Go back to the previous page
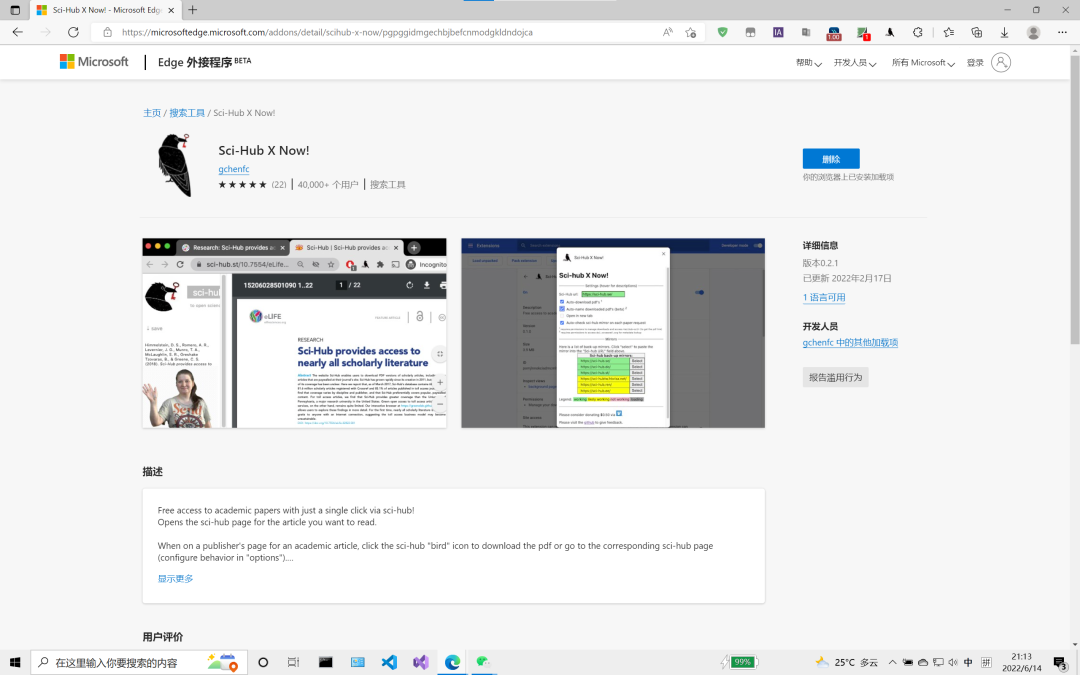The width and height of the screenshot is (1080, 675). (18, 32)
